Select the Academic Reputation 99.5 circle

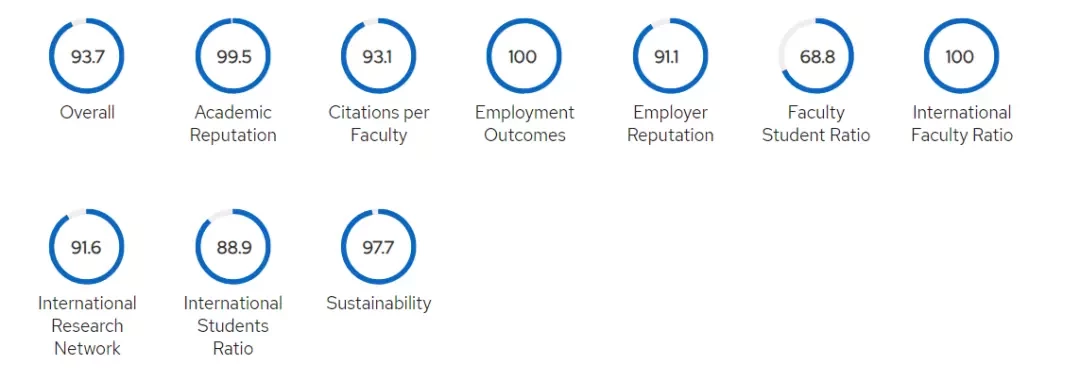[x=233, y=56]
